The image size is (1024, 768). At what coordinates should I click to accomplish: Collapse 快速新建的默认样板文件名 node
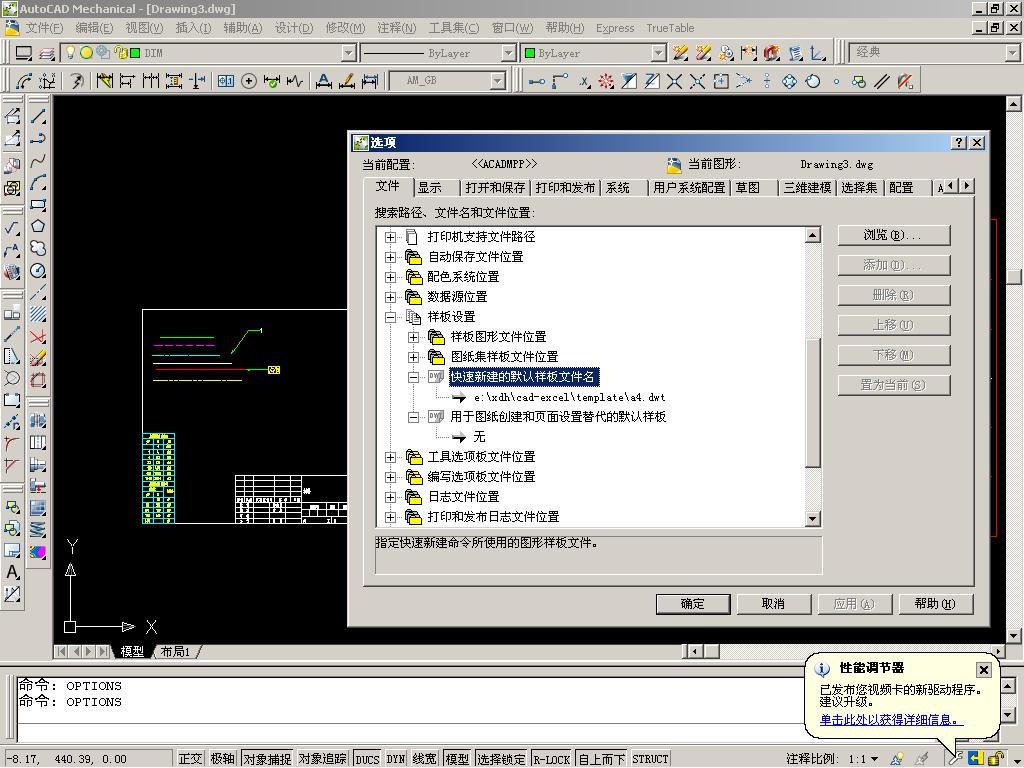point(413,377)
